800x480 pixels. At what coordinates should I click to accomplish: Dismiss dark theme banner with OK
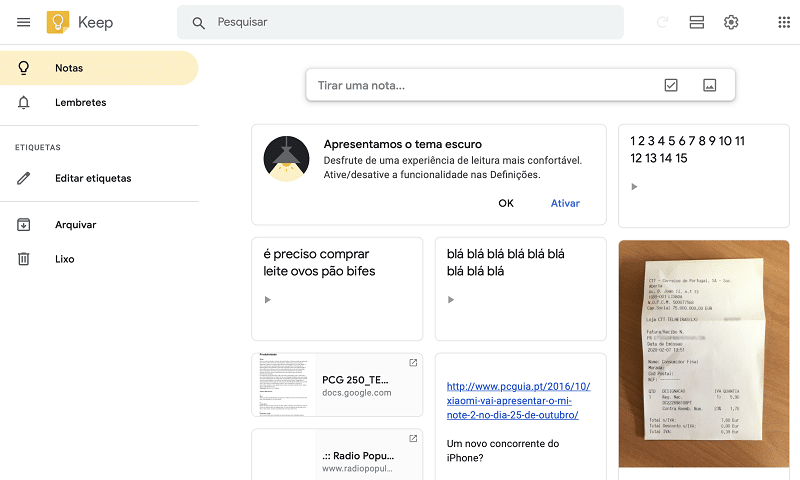click(x=506, y=203)
